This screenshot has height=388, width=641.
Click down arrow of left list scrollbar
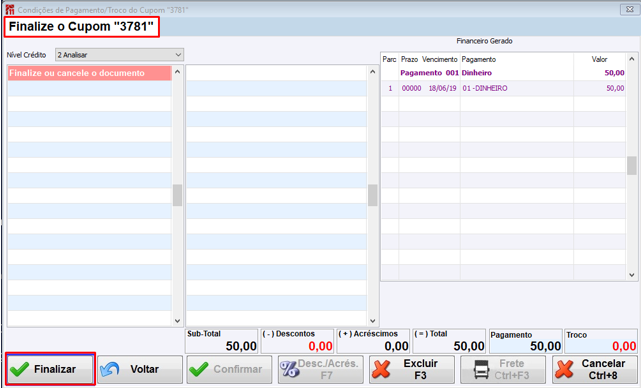click(x=177, y=321)
